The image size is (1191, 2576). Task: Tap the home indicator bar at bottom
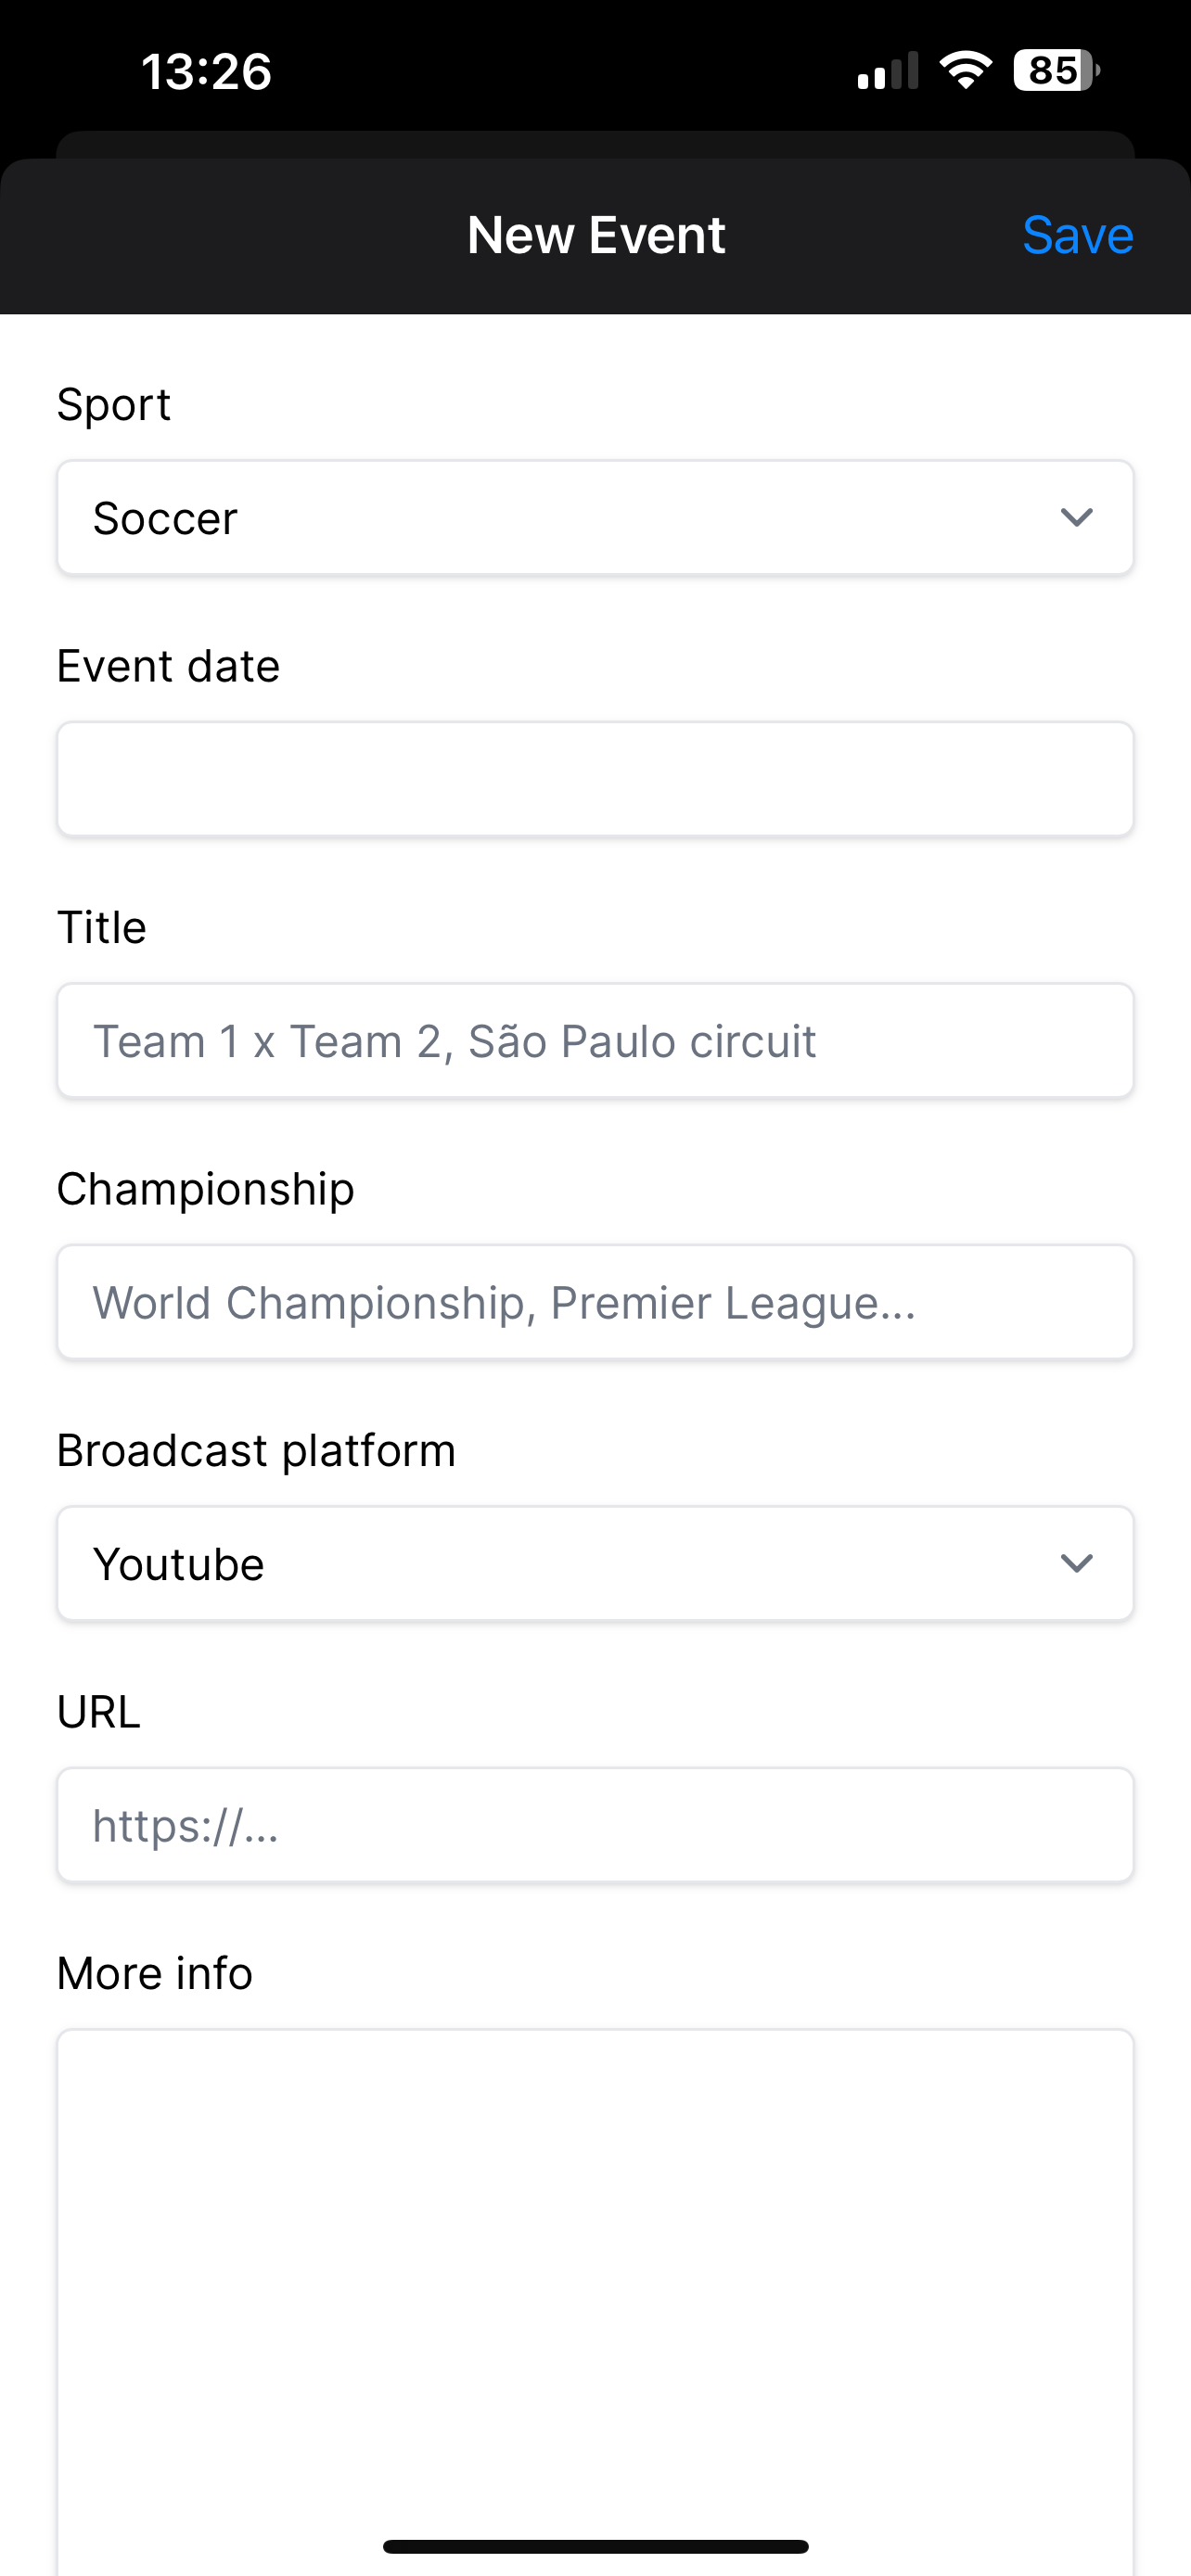point(595,2546)
